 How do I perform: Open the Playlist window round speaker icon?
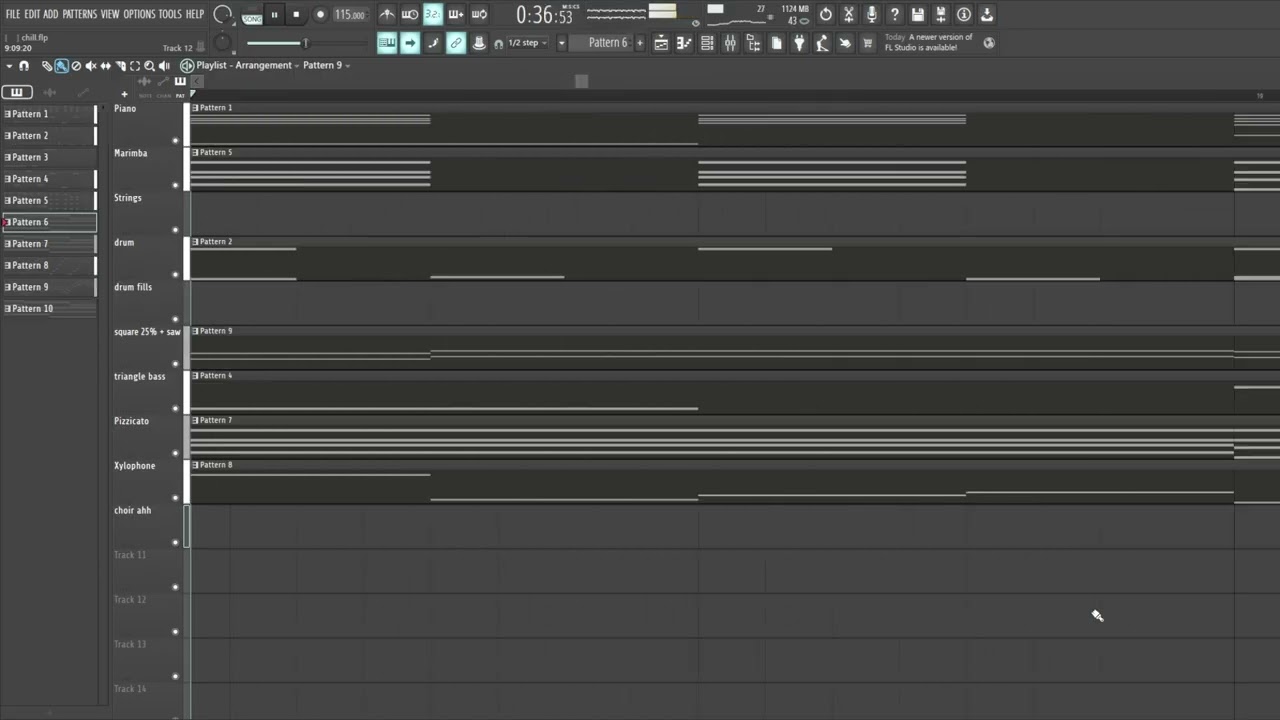[x=186, y=66]
